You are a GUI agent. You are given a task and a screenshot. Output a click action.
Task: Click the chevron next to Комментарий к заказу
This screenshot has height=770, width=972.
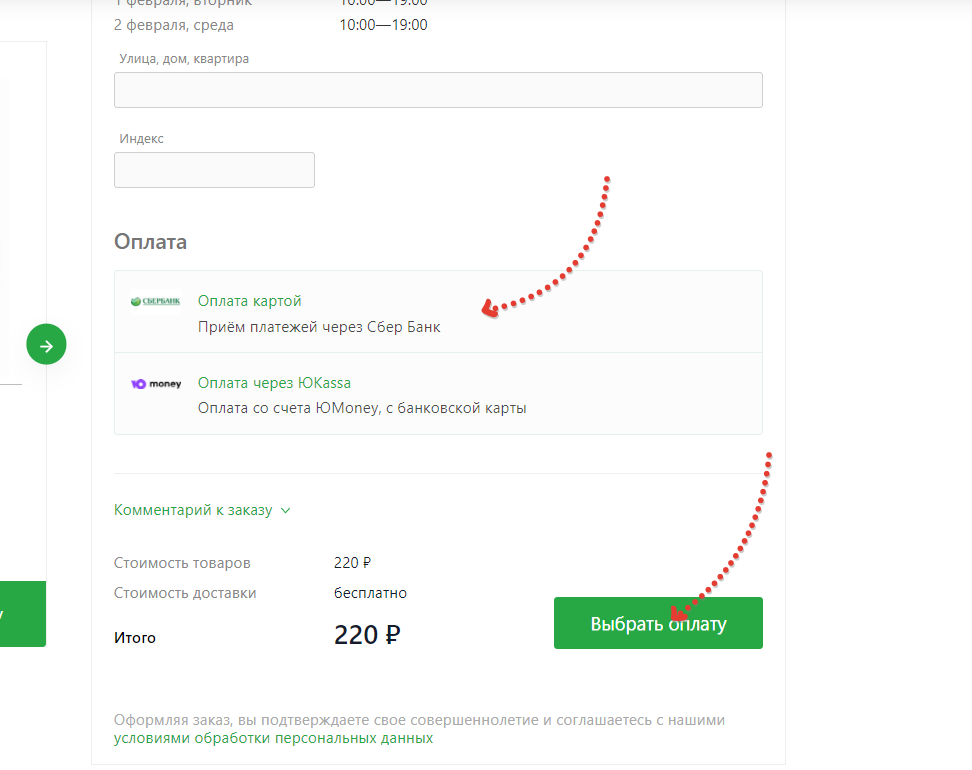[285, 511]
